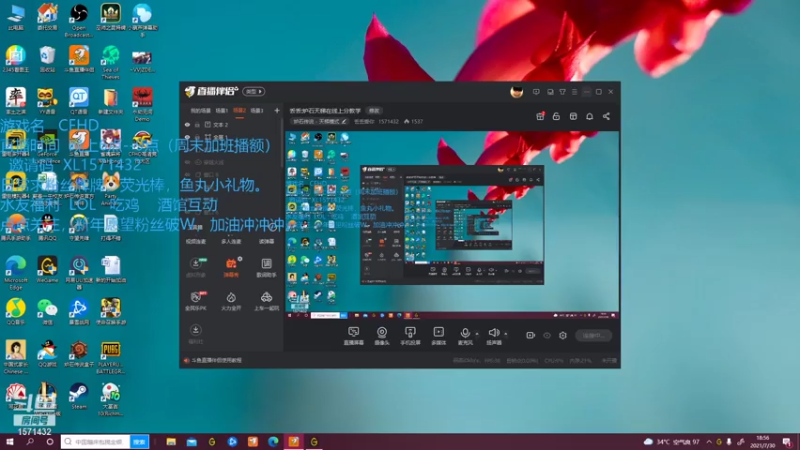The height and width of the screenshot is (450, 800).
Task: Open the gear settings in bottom bar
Action: point(563,335)
